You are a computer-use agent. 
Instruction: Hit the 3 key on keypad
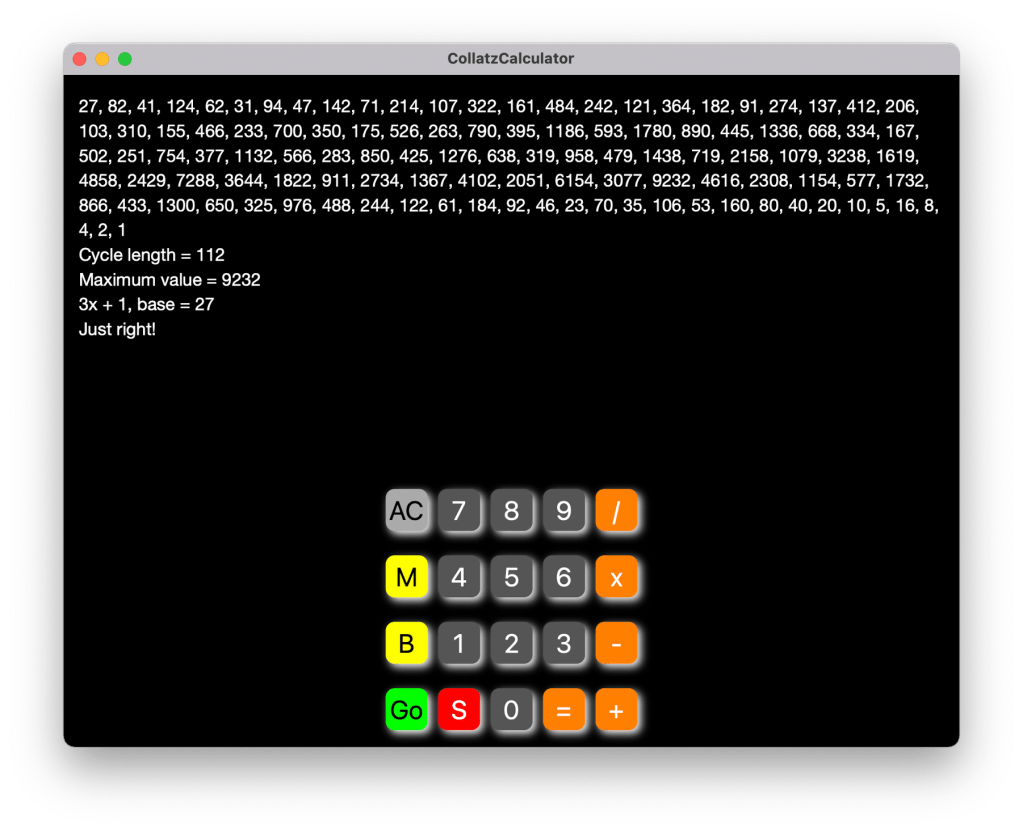point(564,644)
